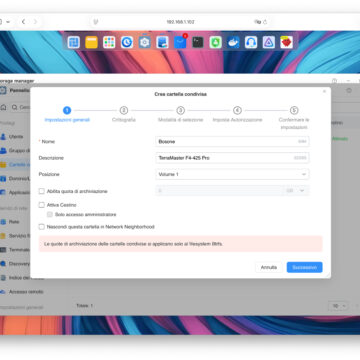This screenshot has height=360, width=360.
Task: Select the Dominio sidebar entry
Action: tap(15, 179)
